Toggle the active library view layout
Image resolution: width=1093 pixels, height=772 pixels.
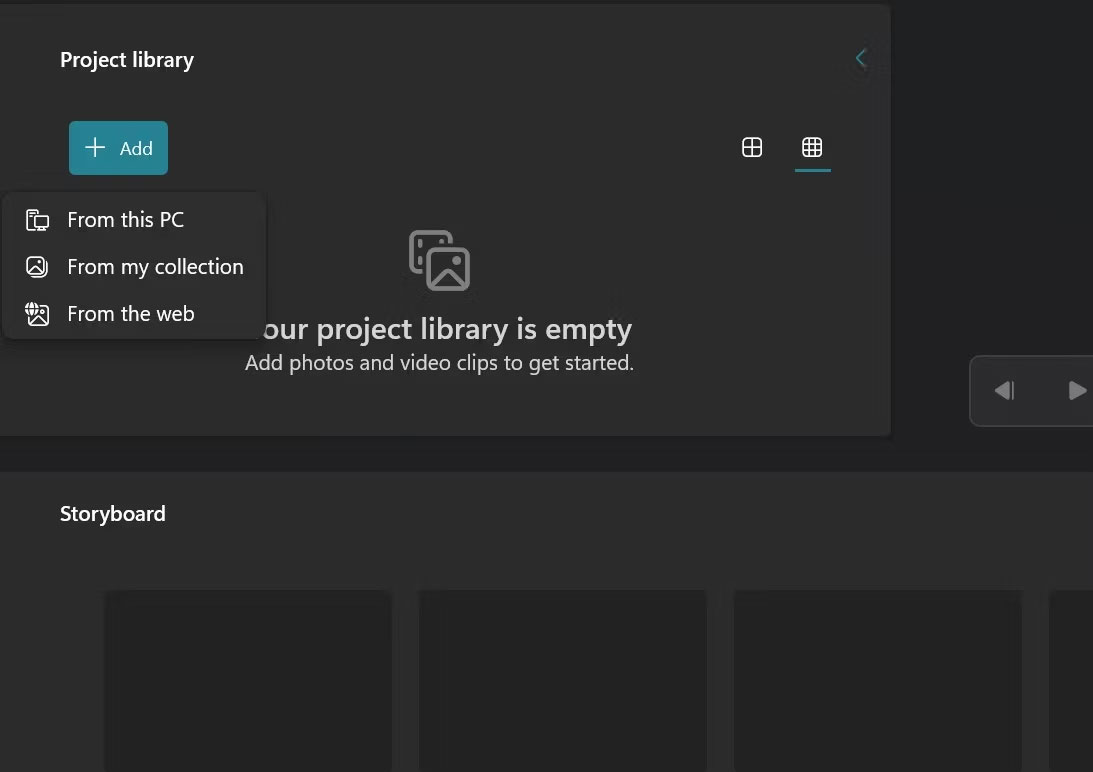[812, 146]
